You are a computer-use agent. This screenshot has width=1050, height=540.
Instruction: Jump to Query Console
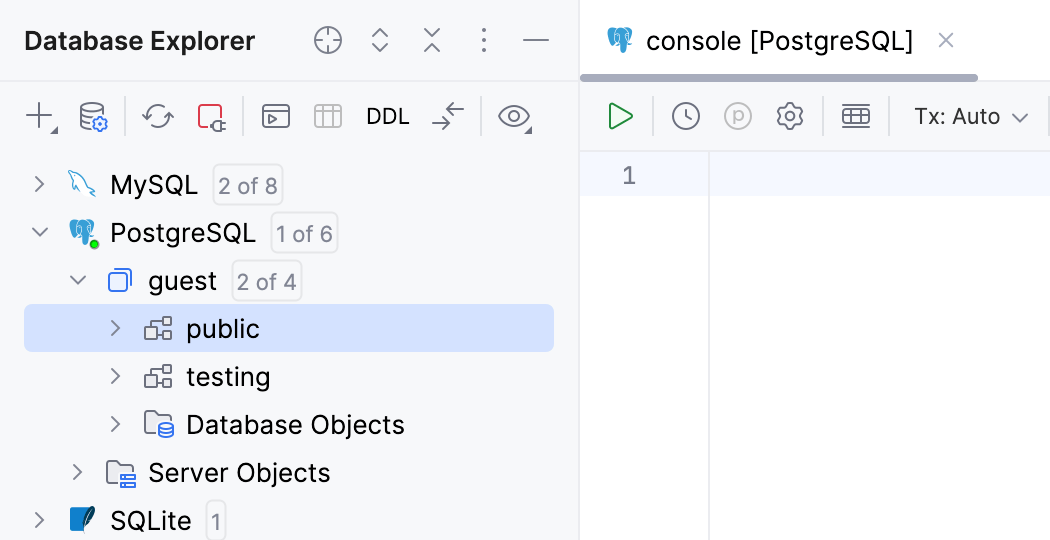tap(275, 116)
